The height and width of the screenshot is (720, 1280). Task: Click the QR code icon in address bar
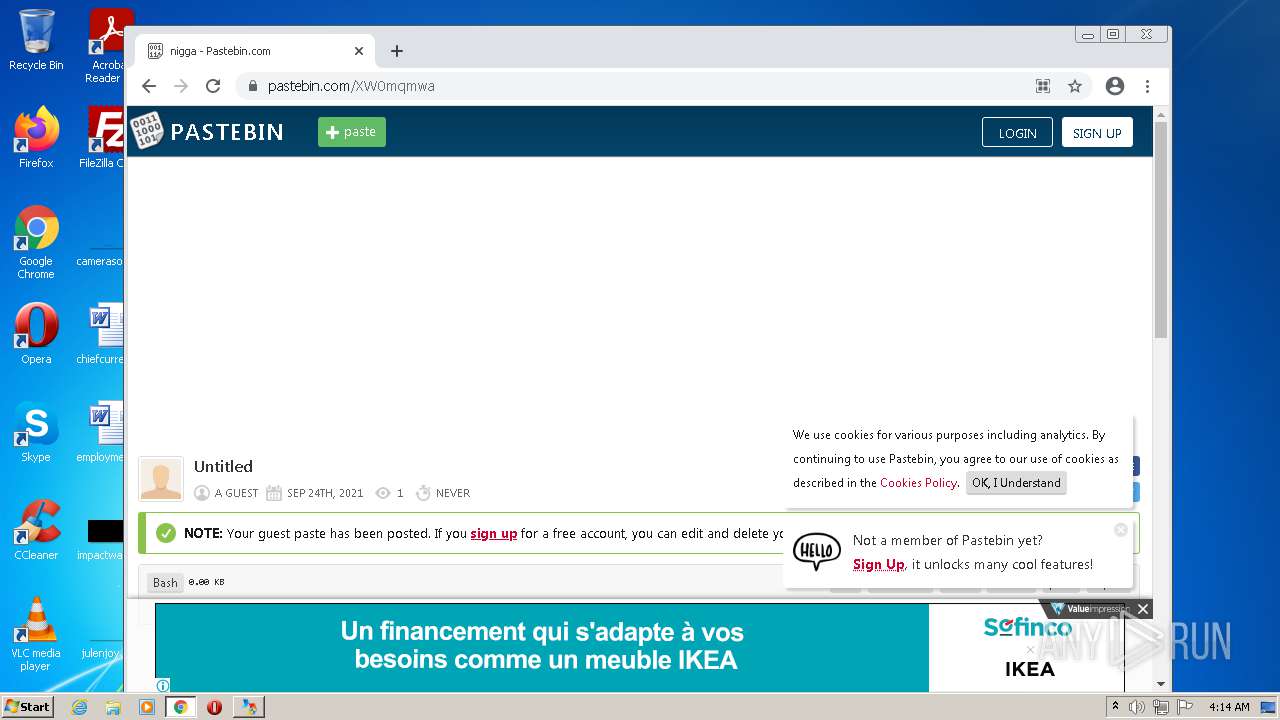point(1043,86)
